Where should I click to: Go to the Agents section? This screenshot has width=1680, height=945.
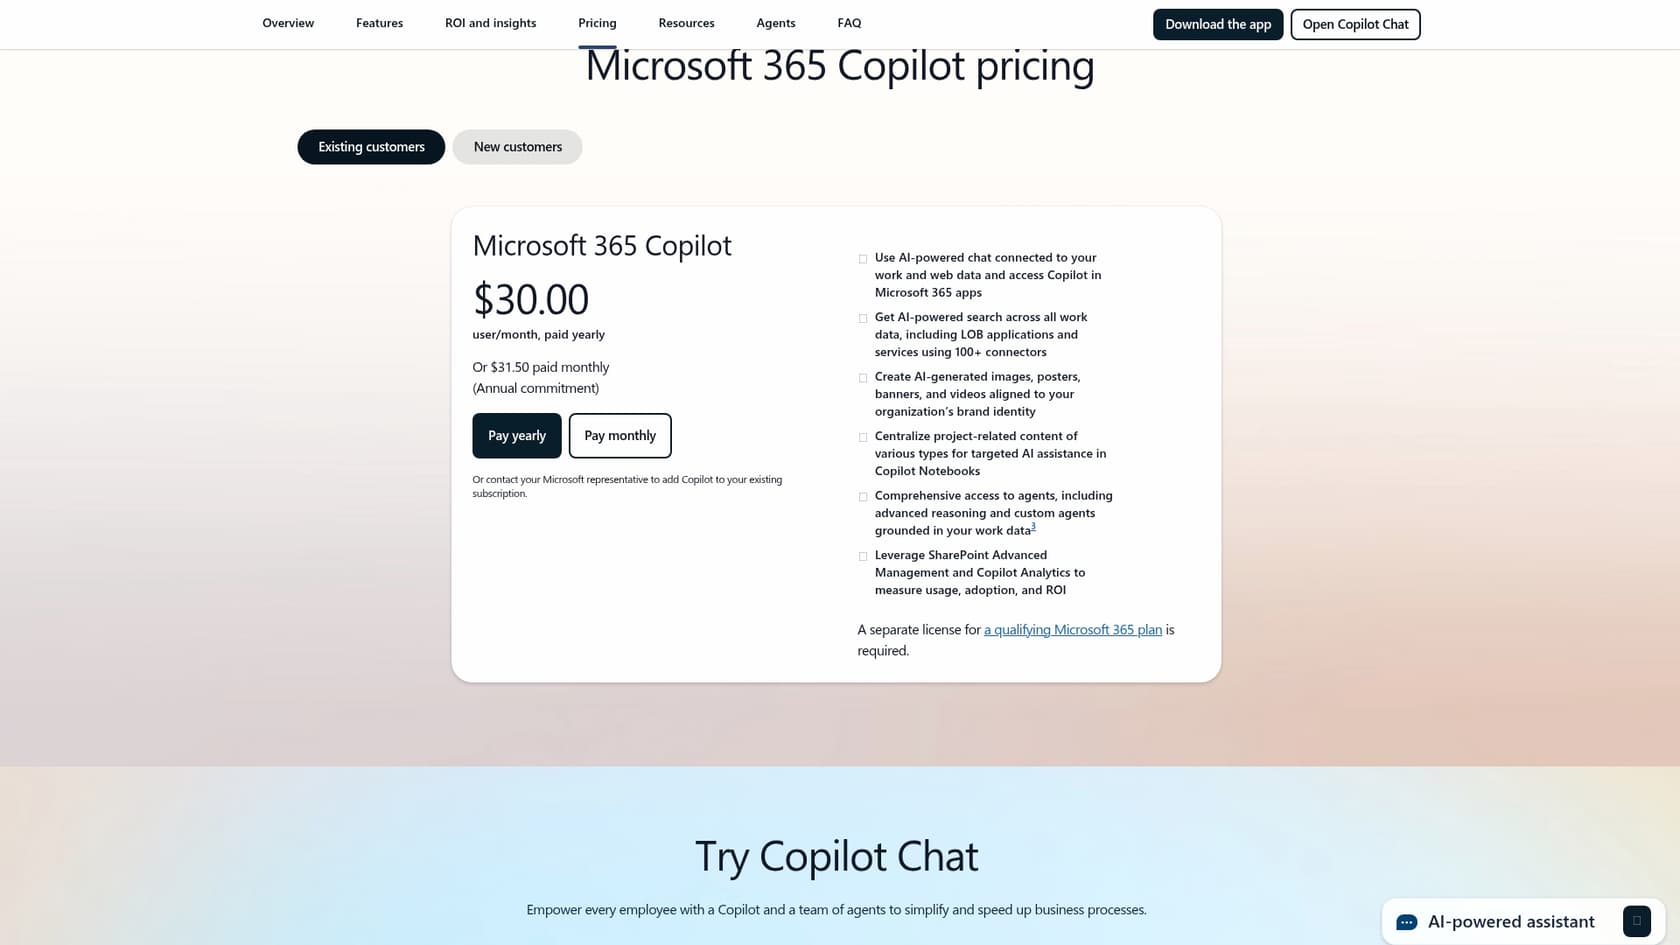pos(775,23)
